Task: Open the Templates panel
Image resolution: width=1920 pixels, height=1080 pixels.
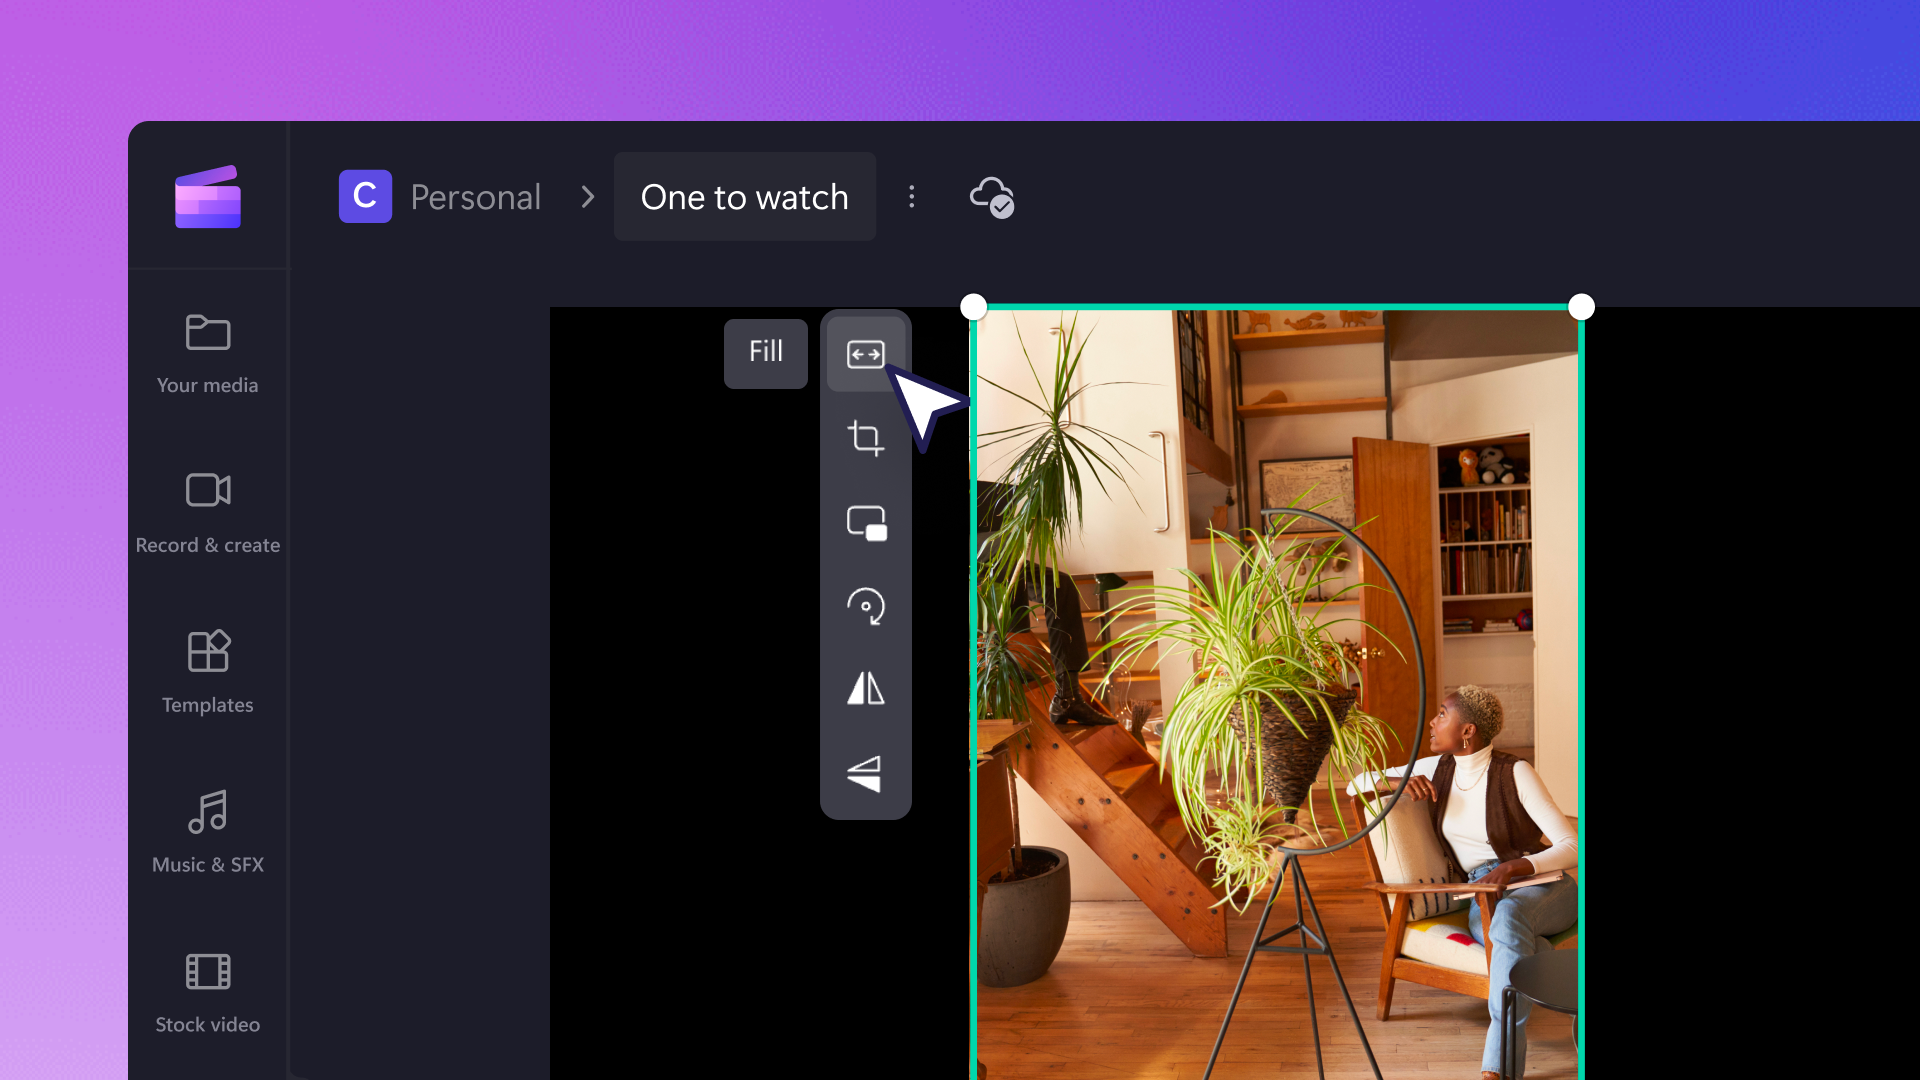Action: 208,673
